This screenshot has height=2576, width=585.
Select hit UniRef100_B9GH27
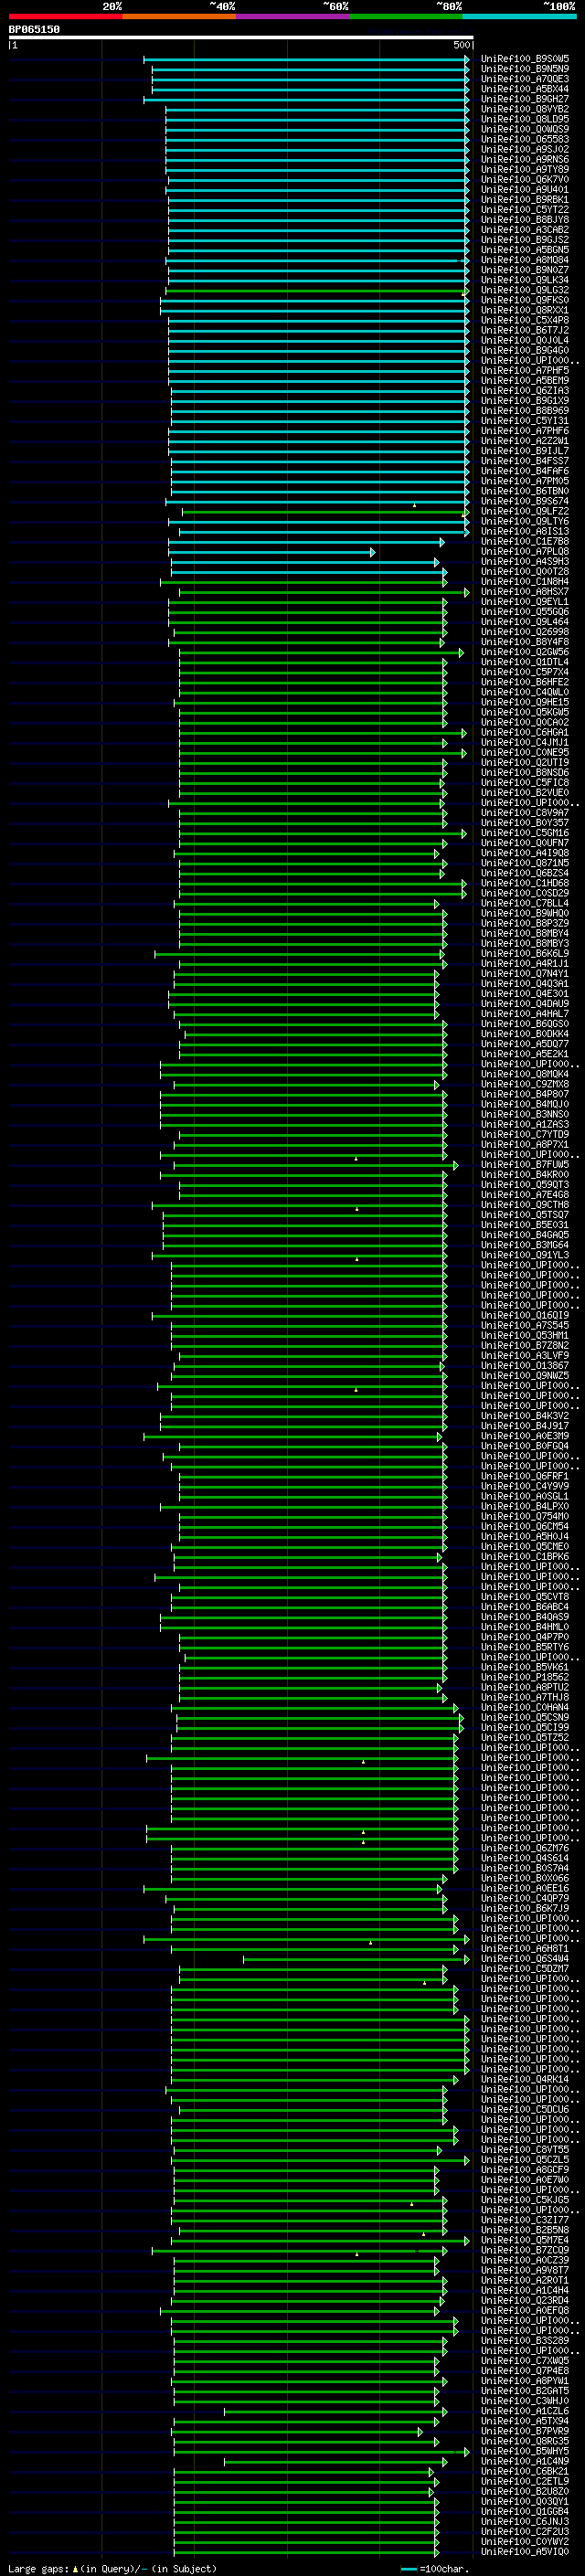pyautogui.click(x=525, y=99)
